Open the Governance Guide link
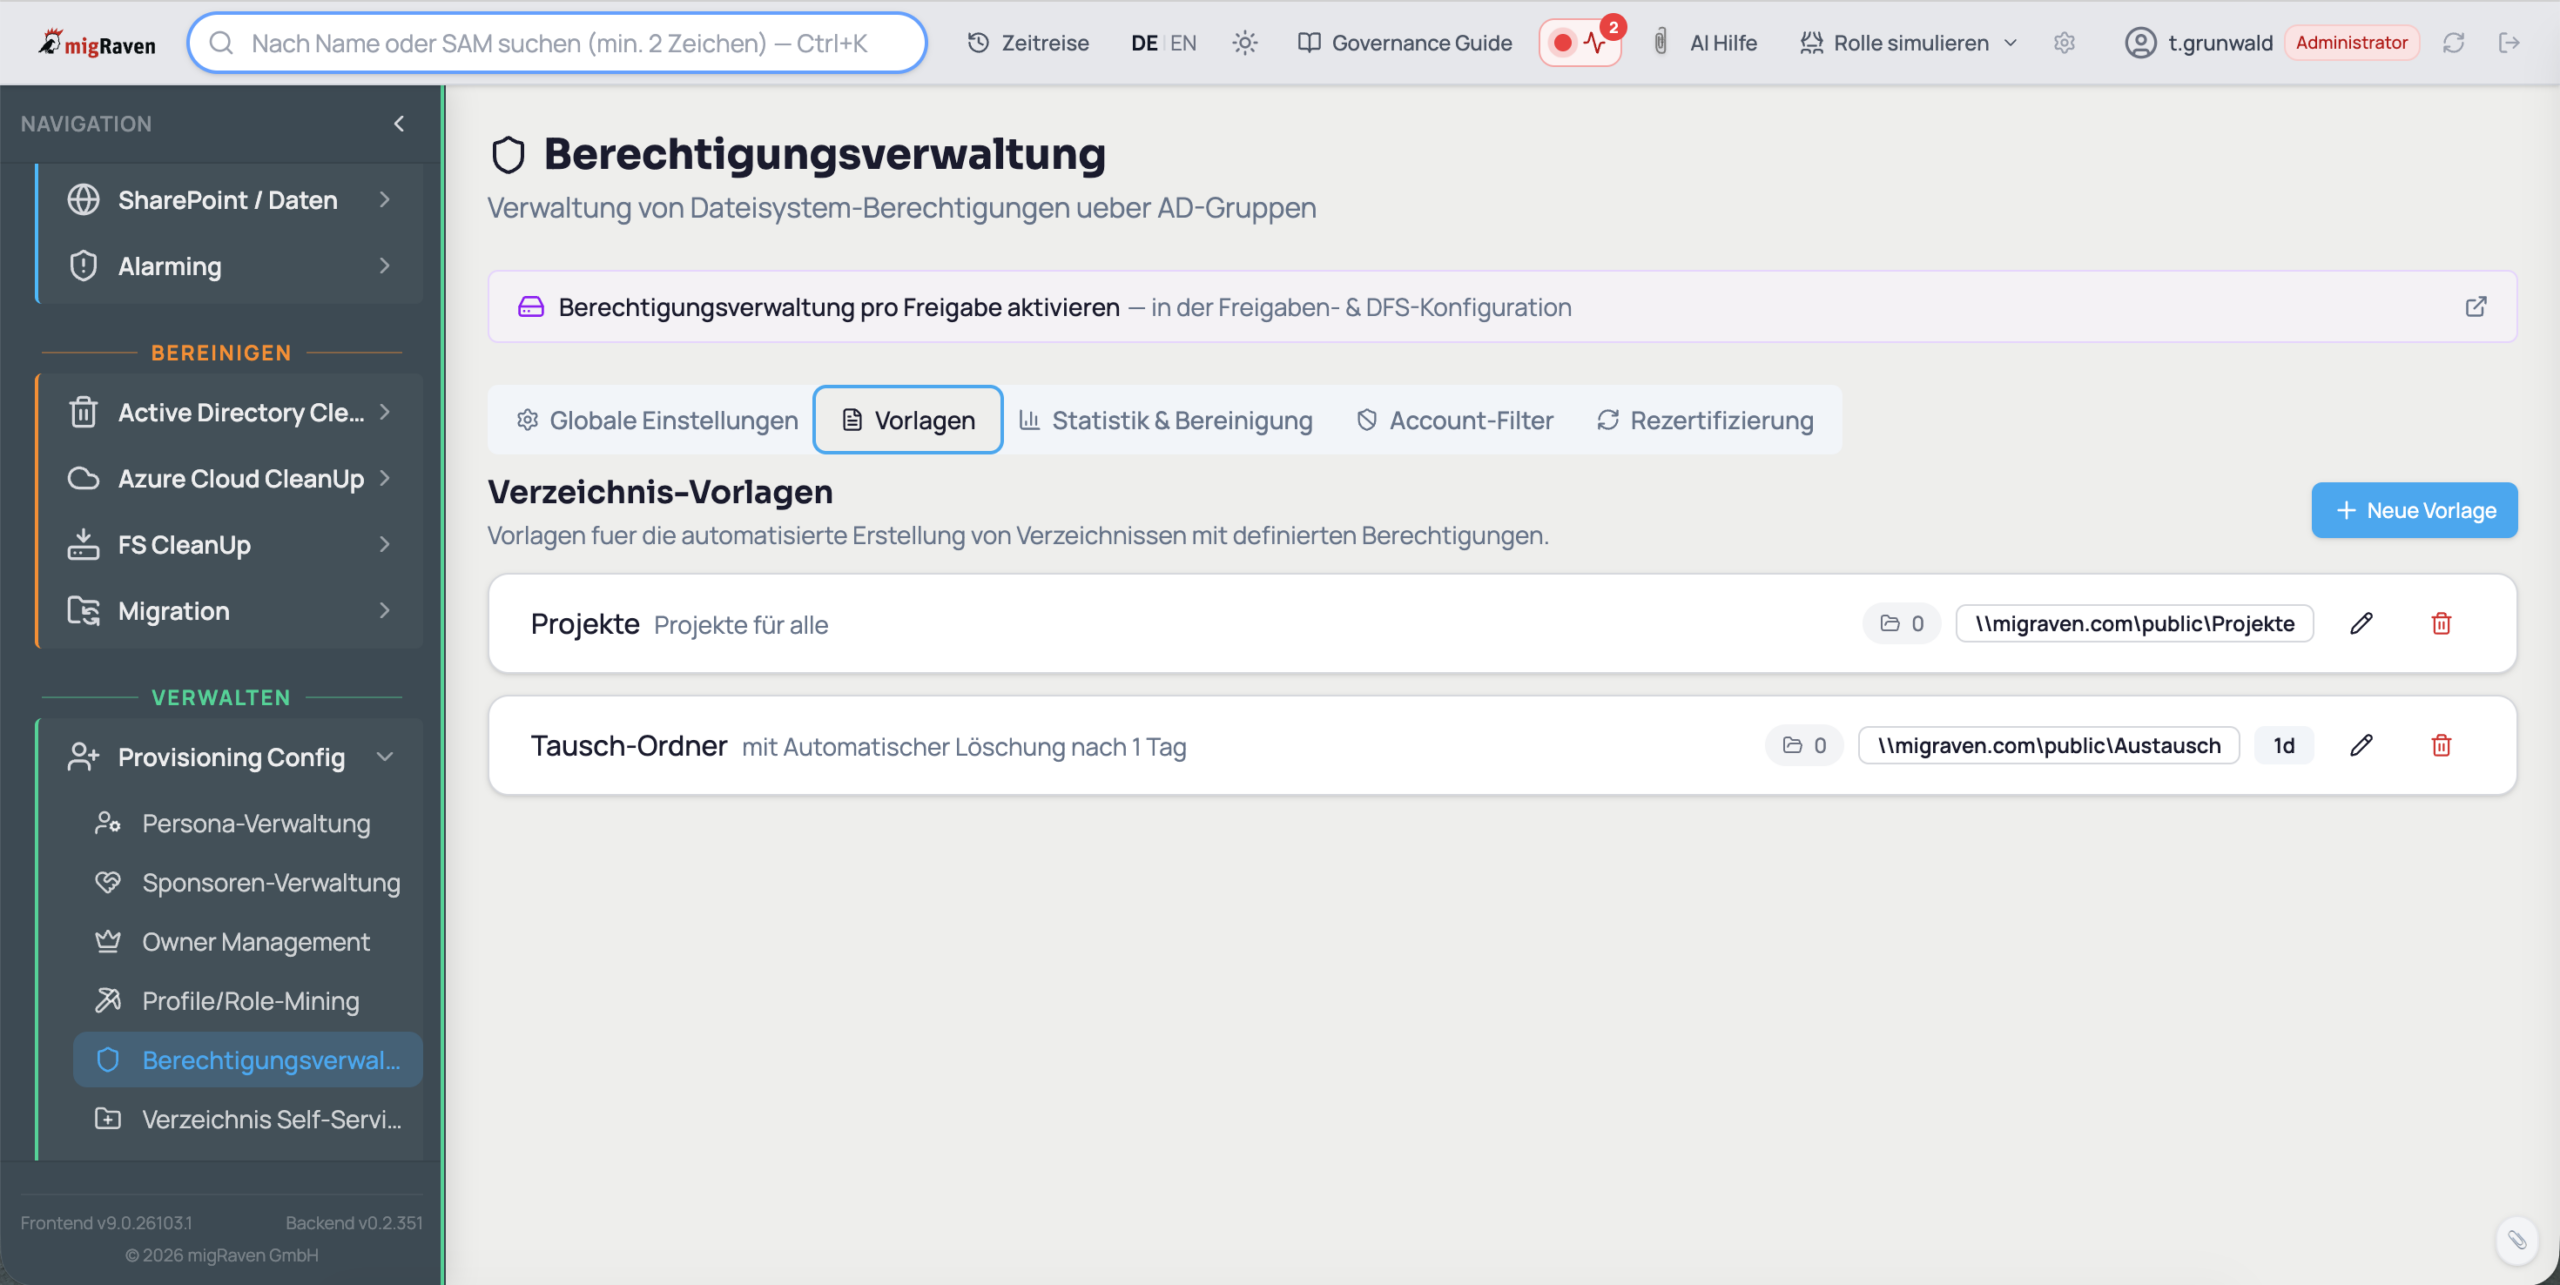Screen dimensions: 2560x1285 point(1405,43)
